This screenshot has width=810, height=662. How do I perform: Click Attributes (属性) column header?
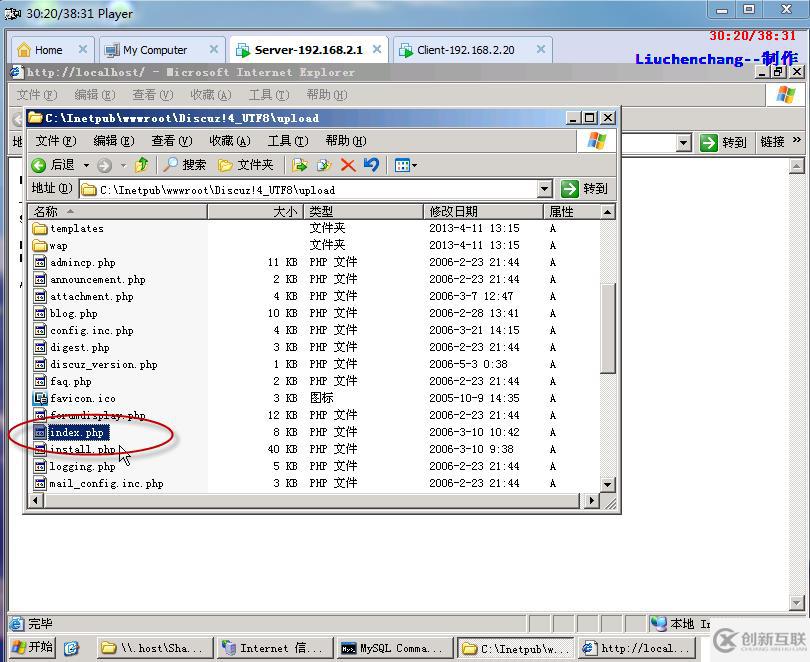click(x=571, y=212)
